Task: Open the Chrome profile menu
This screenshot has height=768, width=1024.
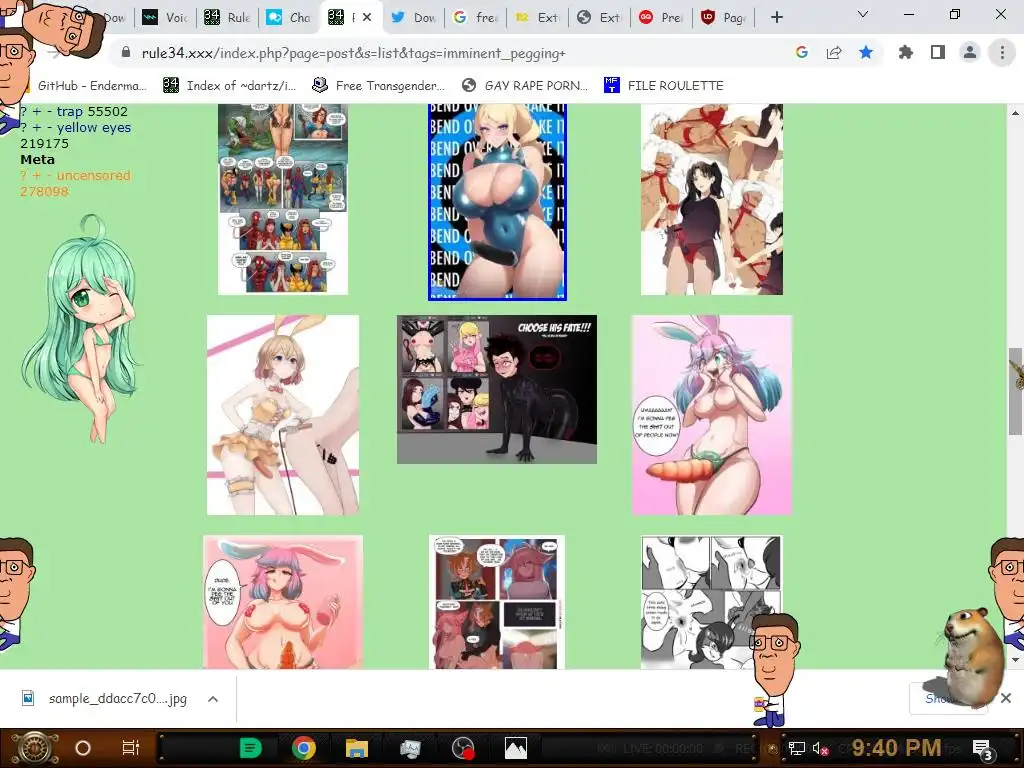Action: [x=970, y=53]
